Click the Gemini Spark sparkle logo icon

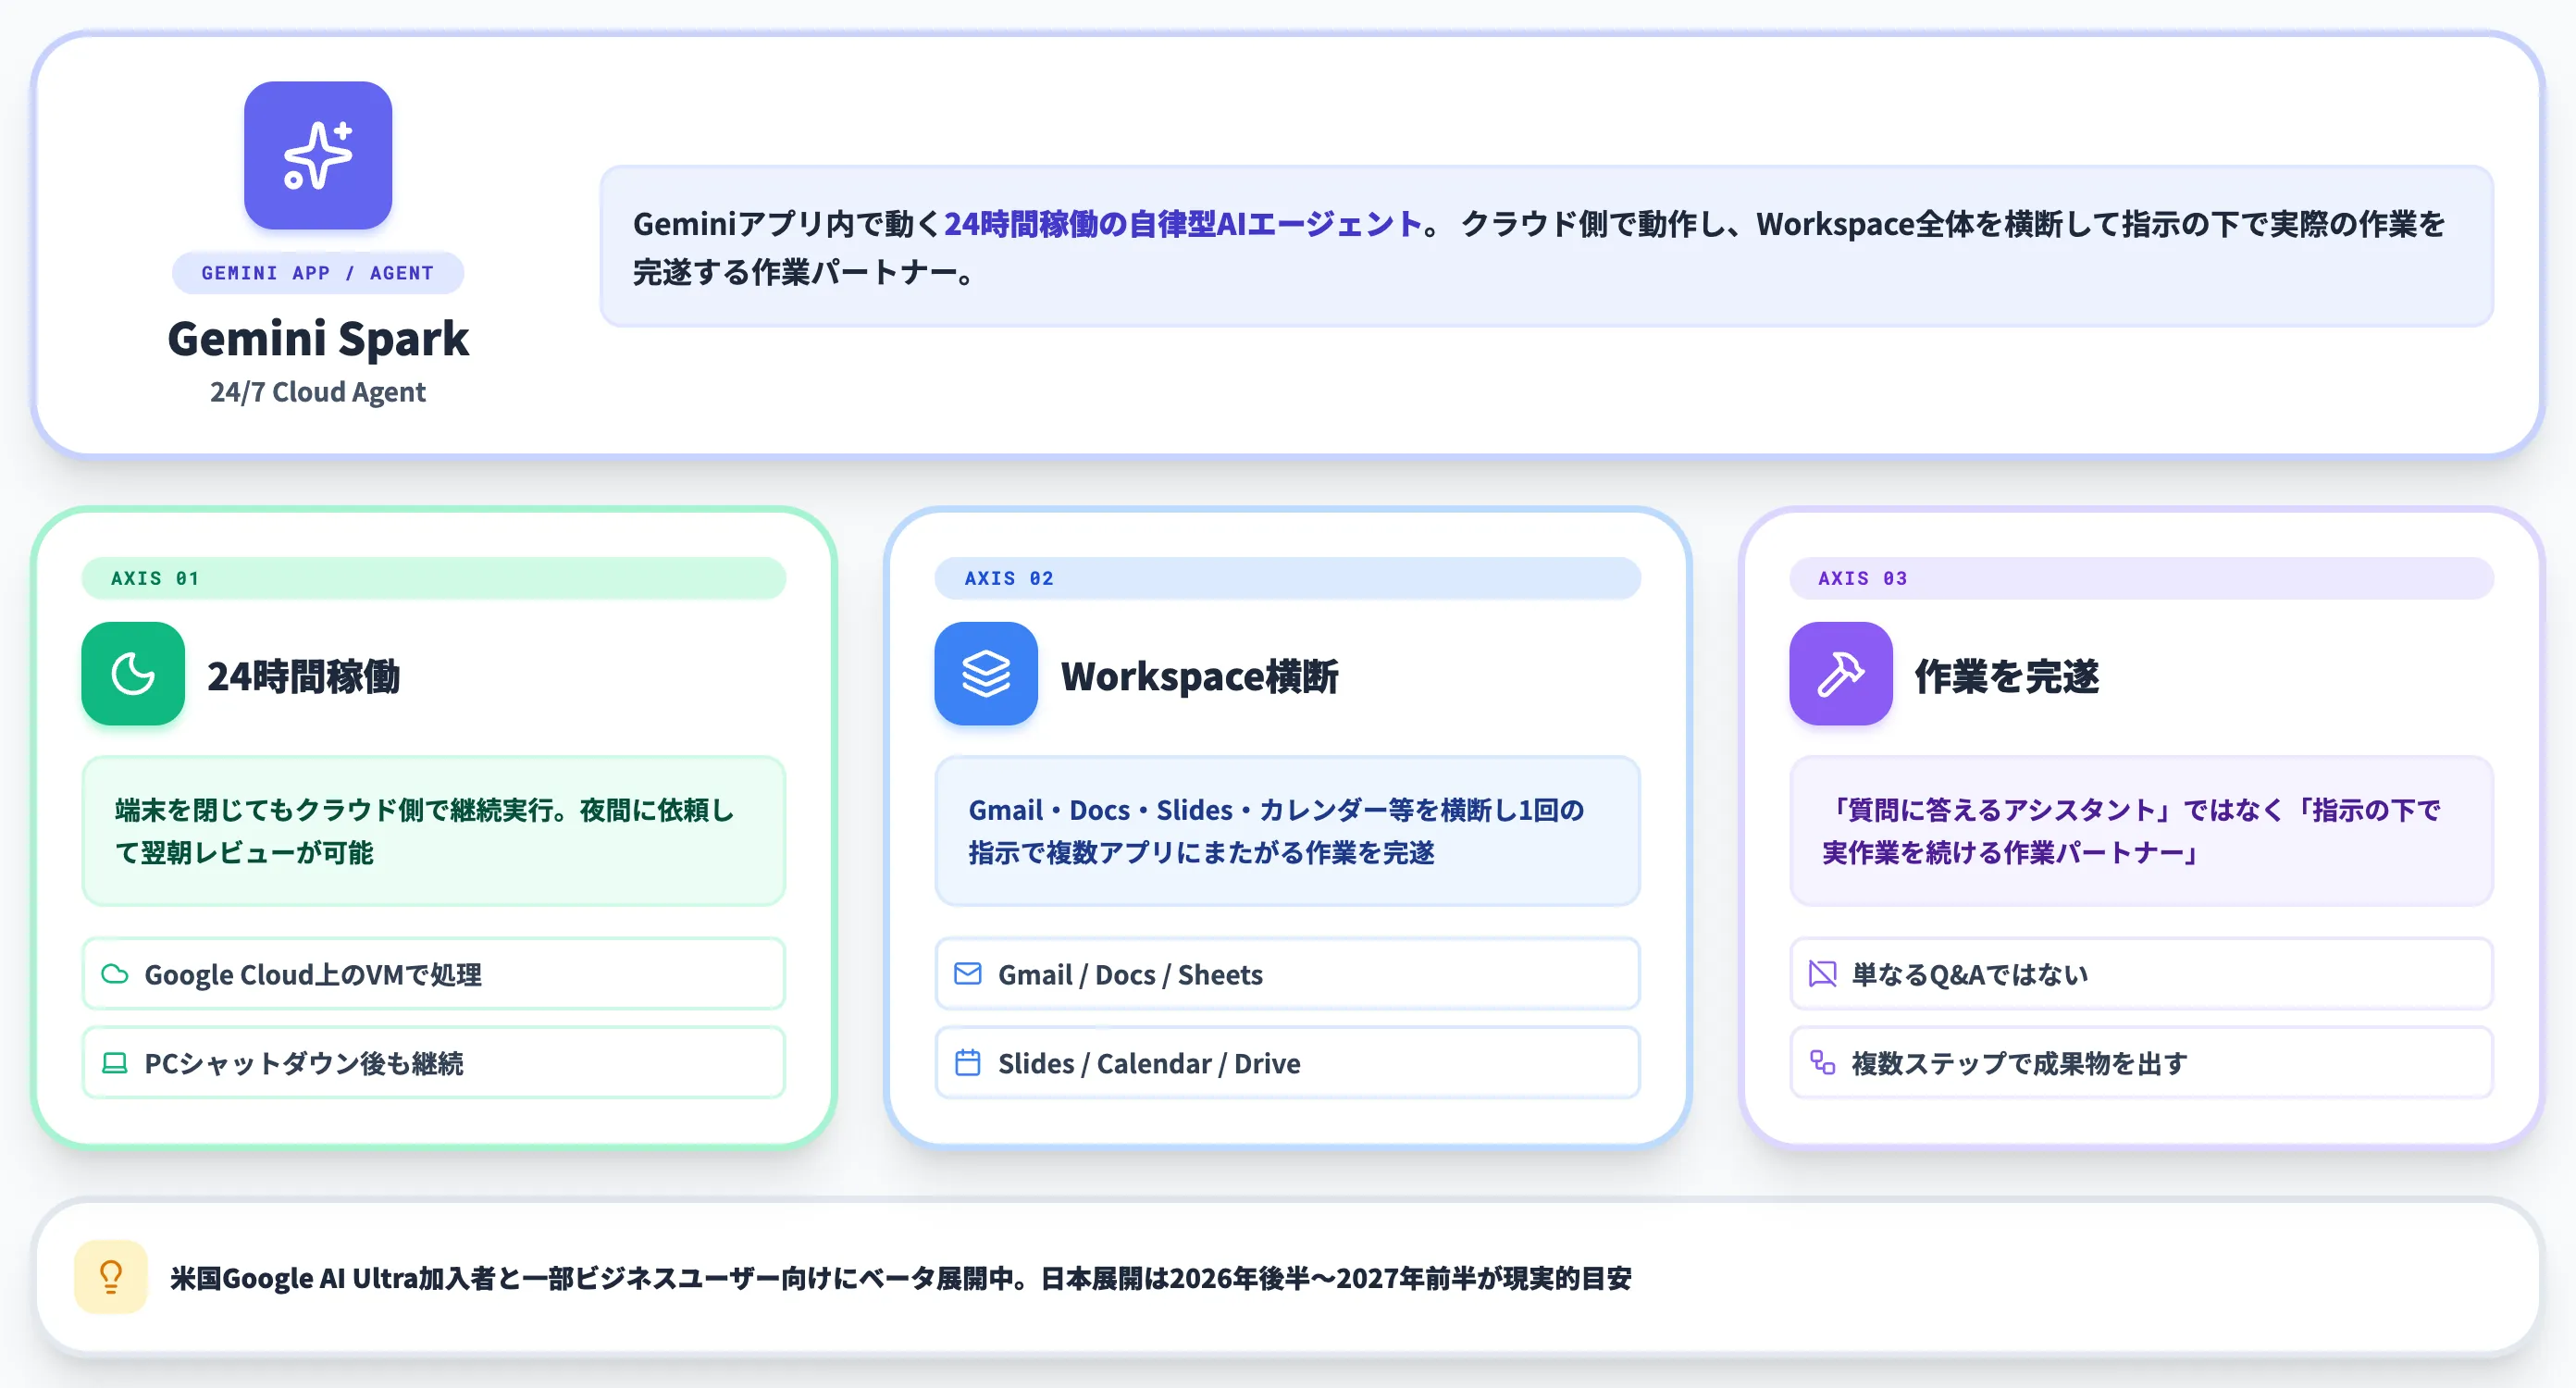[318, 155]
